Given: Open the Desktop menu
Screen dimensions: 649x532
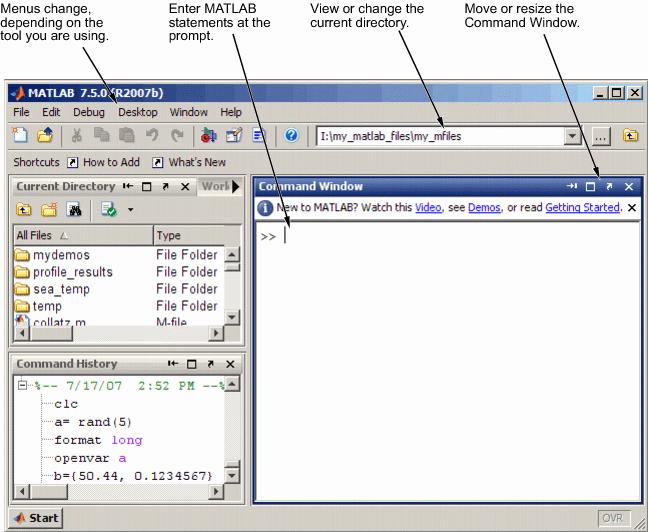Looking at the screenshot, I should [x=137, y=112].
